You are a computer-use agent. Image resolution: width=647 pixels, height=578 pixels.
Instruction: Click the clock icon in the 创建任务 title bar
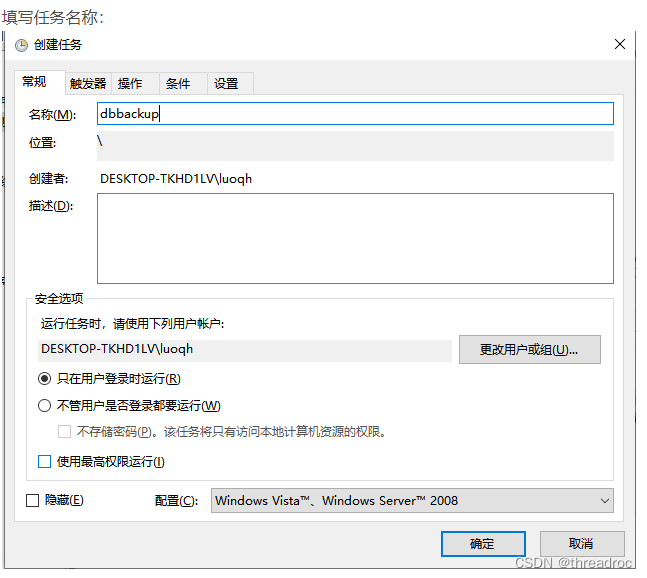coord(21,45)
